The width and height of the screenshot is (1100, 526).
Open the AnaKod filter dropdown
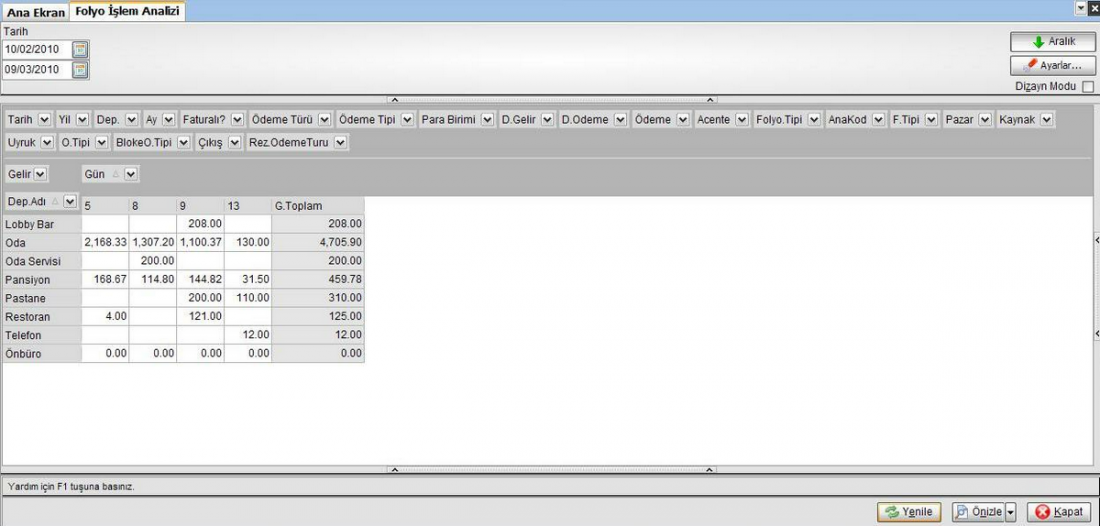tap(878, 120)
